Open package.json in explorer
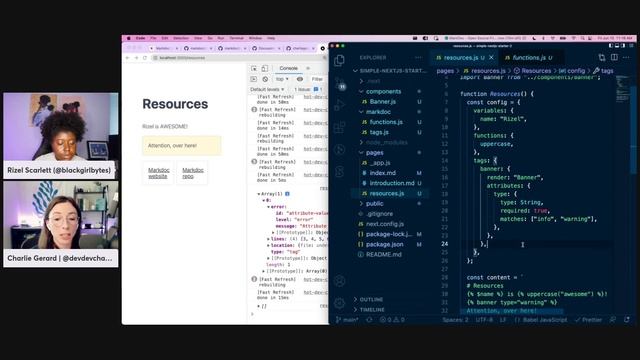 tap(390, 244)
